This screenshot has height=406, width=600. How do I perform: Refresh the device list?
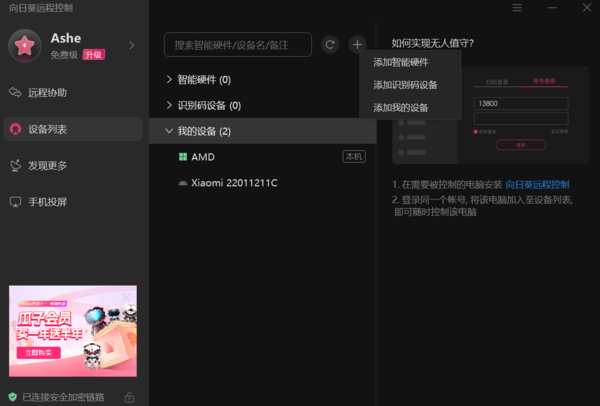[330, 45]
